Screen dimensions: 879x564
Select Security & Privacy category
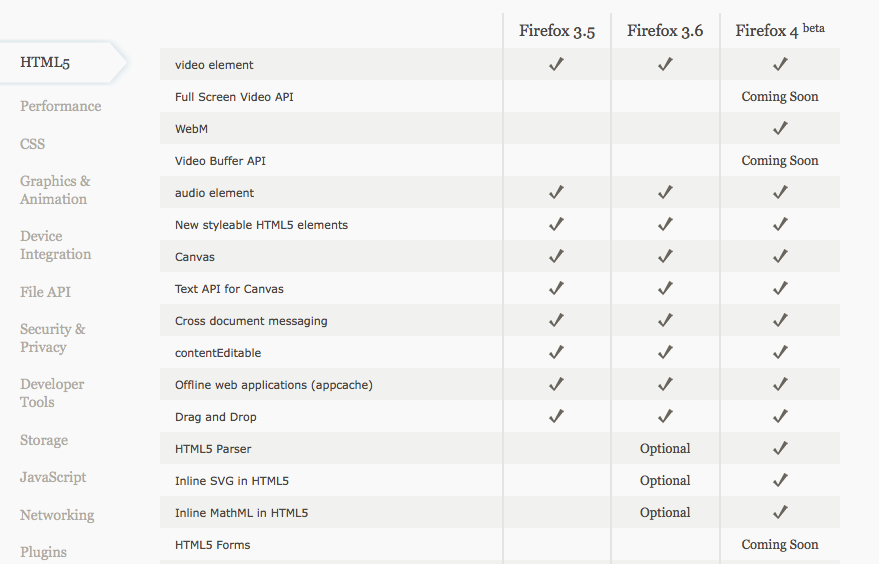point(53,338)
